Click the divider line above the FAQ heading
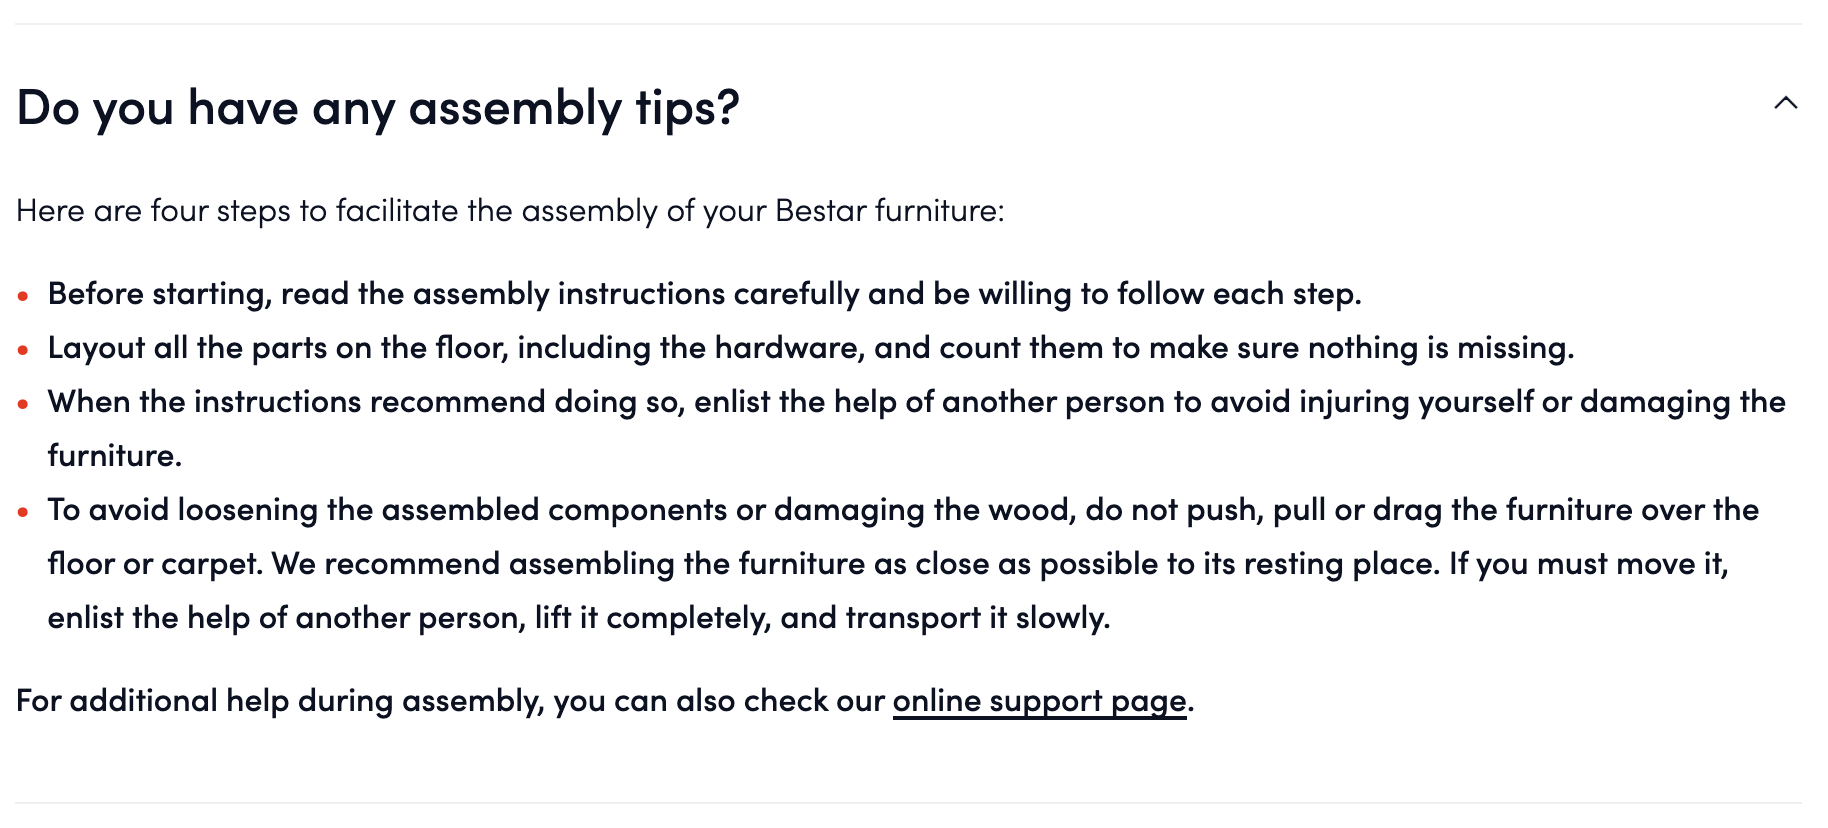Screen dimensions: 1828x828 point(908,24)
